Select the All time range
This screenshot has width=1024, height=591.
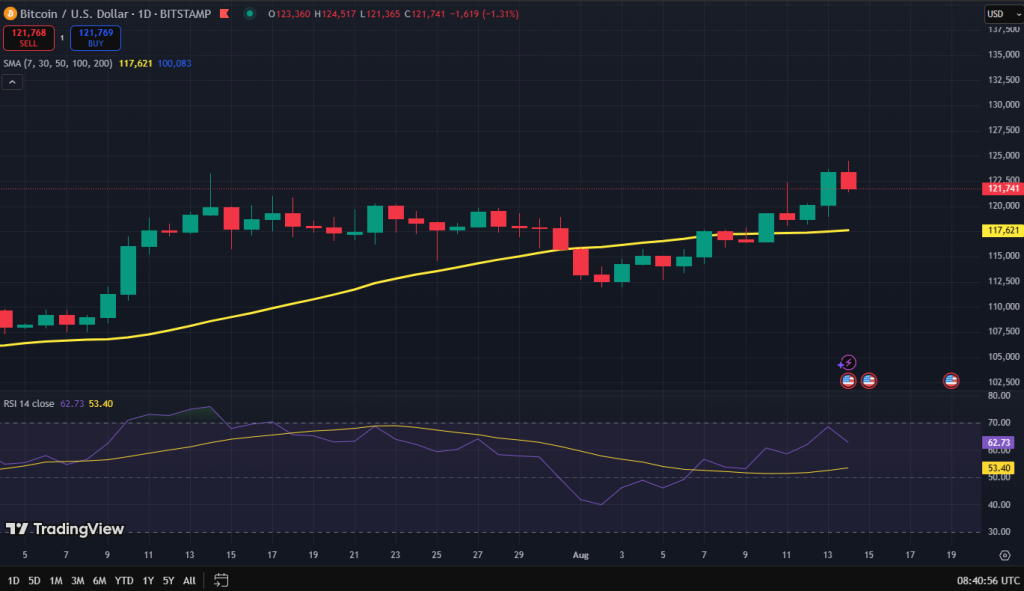pyautogui.click(x=189, y=581)
